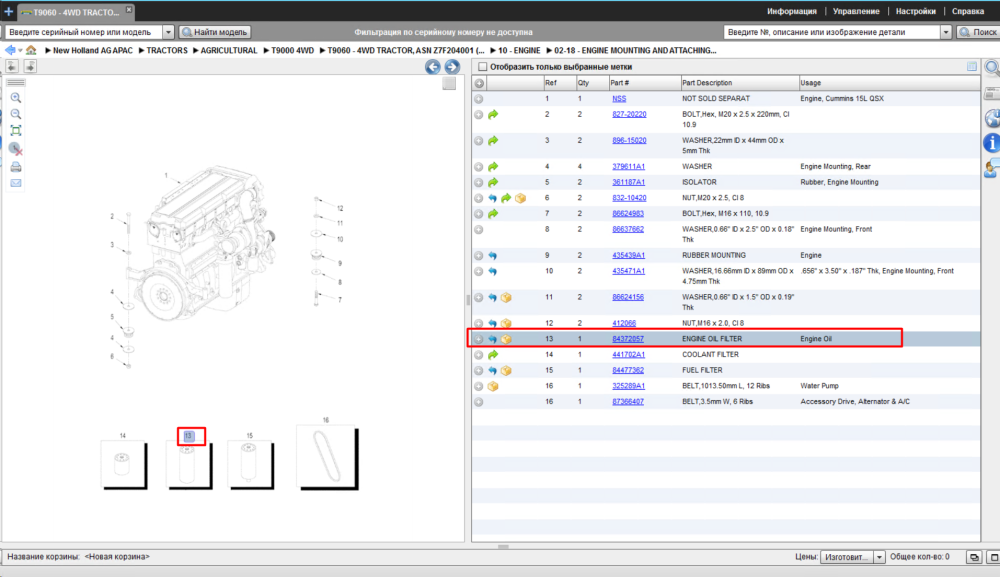Open the serial number or model dropdown arrow
The width and height of the screenshot is (1000, 577).
click(x=168, y=32)
